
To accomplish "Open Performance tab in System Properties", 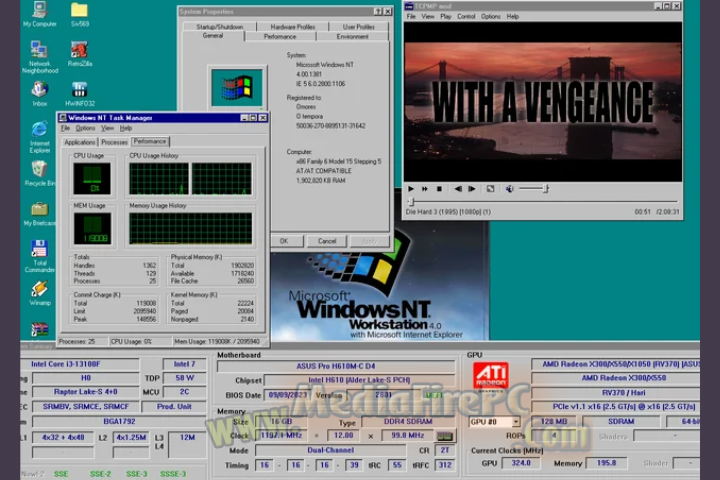I will click(280, 36).
